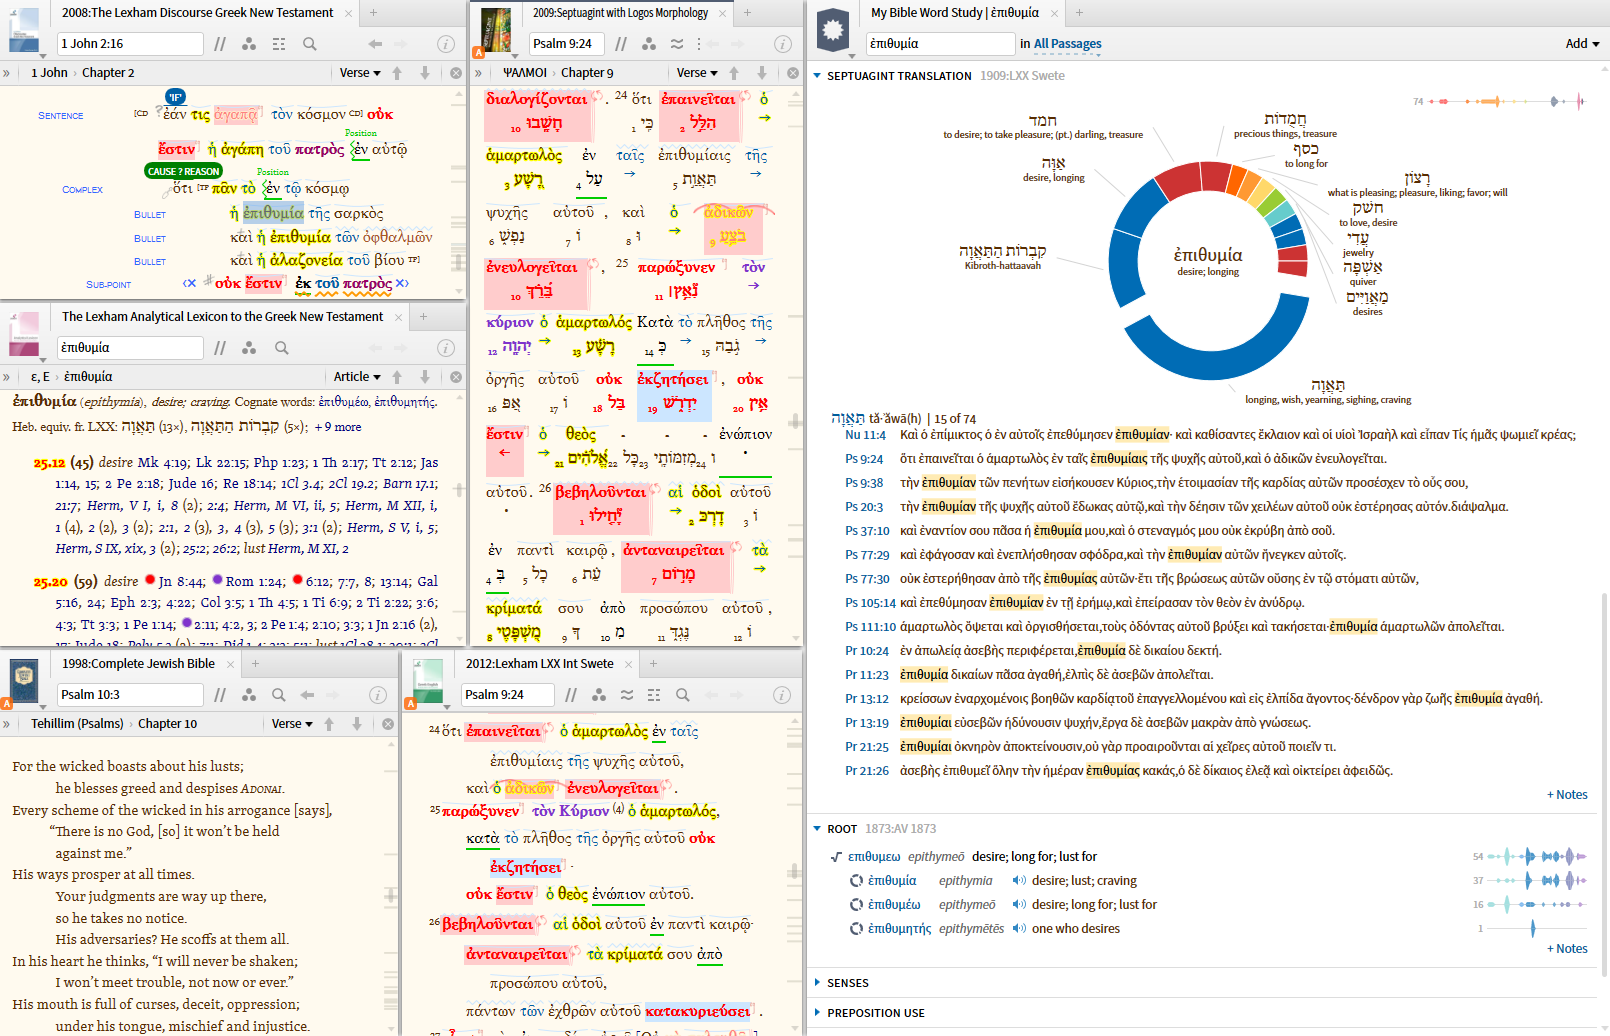Jump to next verse in ΨΑΛΜΟΙ Chapter 9 bar

point(762,73)
